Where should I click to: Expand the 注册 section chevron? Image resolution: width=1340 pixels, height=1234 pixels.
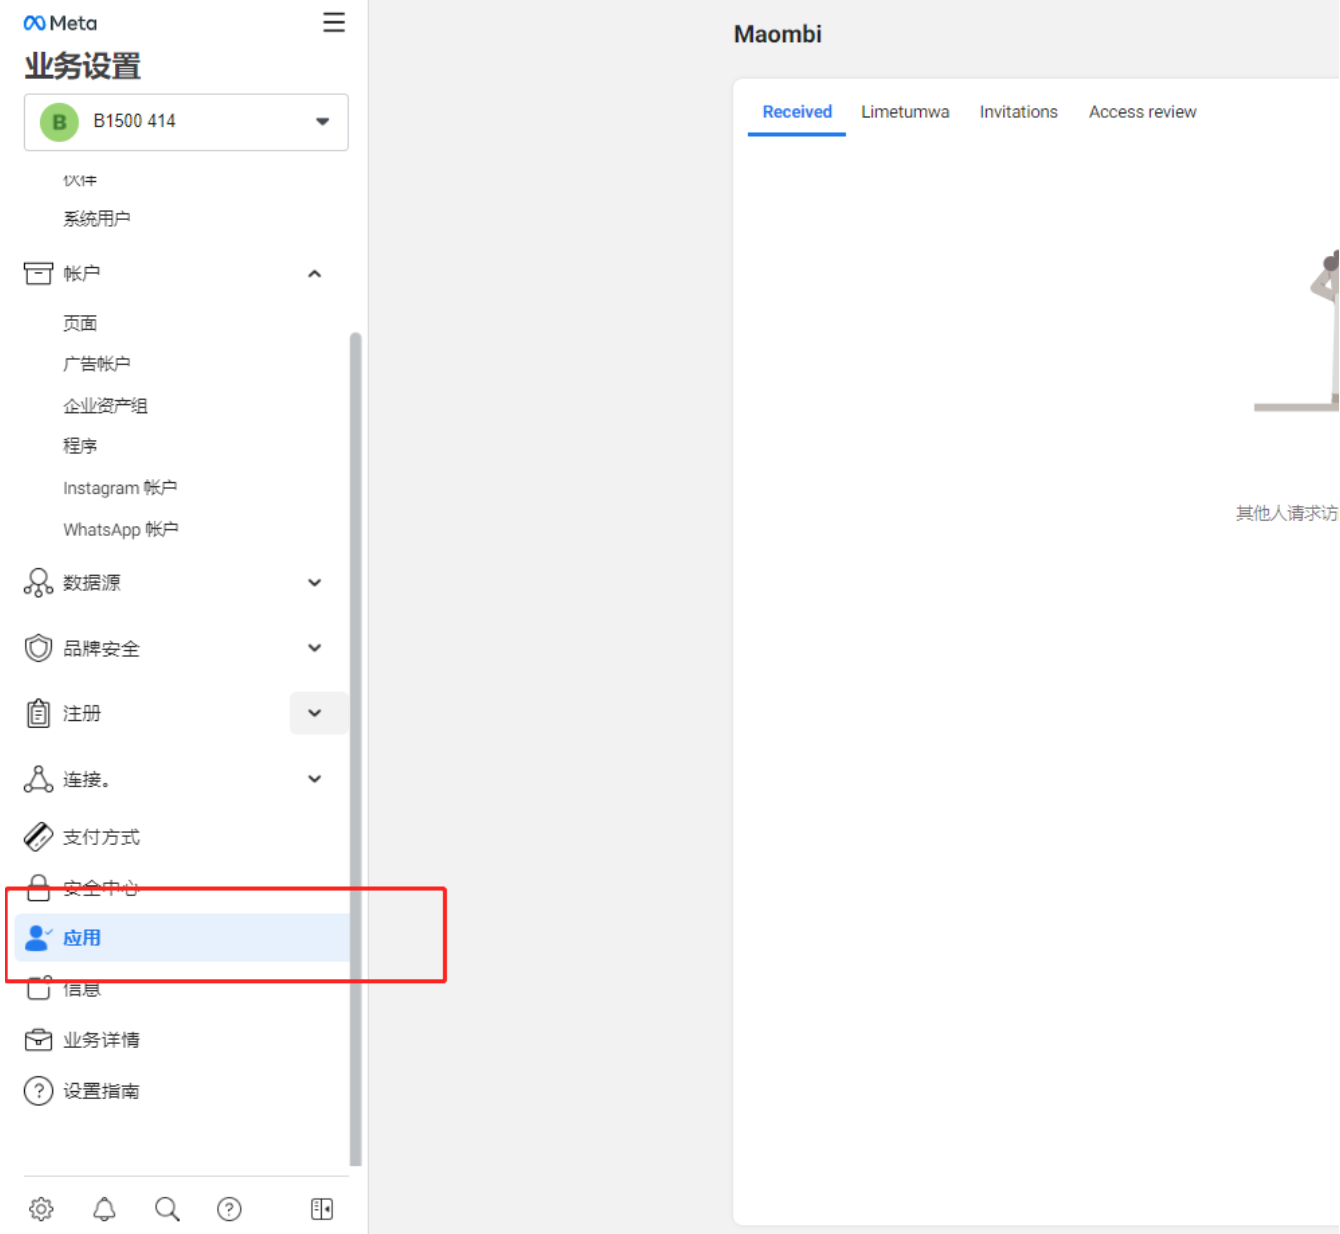(x=315, y=713)
